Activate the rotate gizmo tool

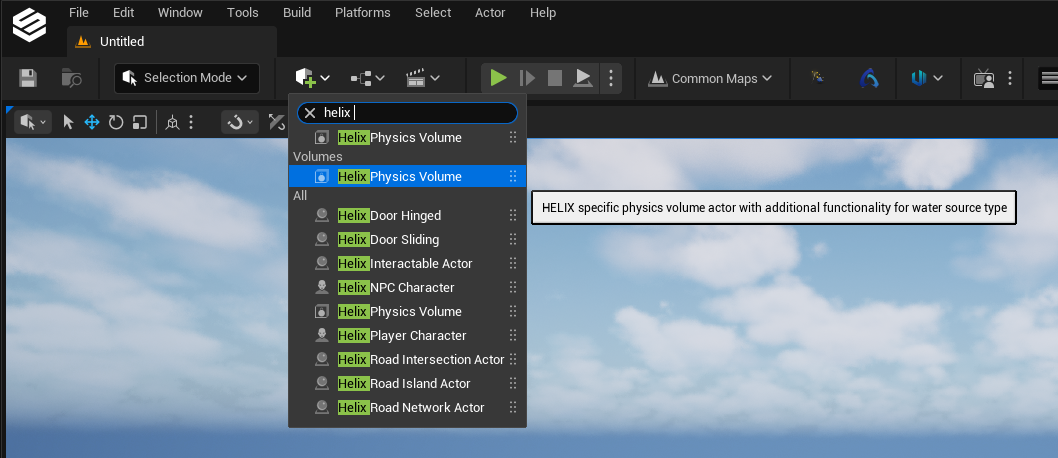[116, 122]
